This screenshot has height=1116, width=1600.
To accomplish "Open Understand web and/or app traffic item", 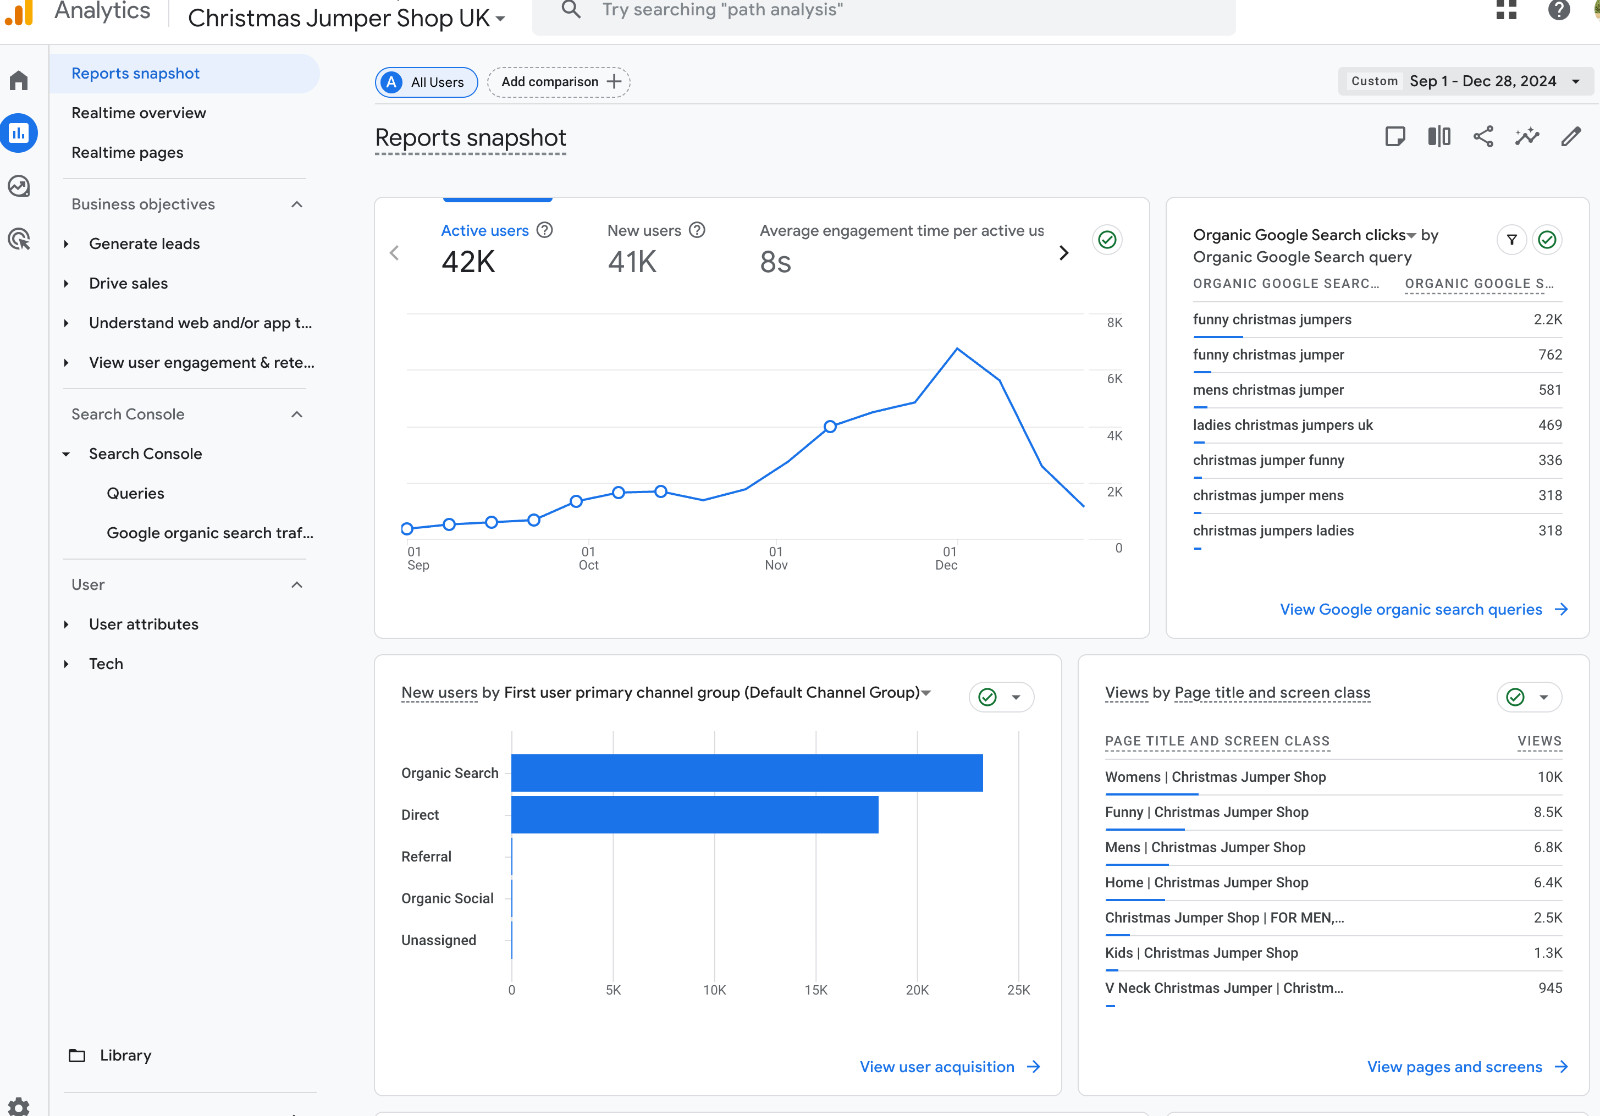I will click(200, 323).
